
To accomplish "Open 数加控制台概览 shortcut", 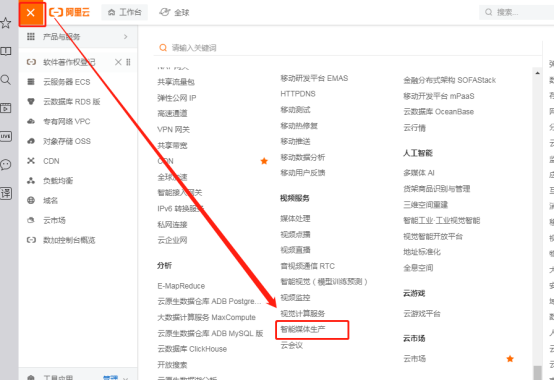I will tap(69, 240).
